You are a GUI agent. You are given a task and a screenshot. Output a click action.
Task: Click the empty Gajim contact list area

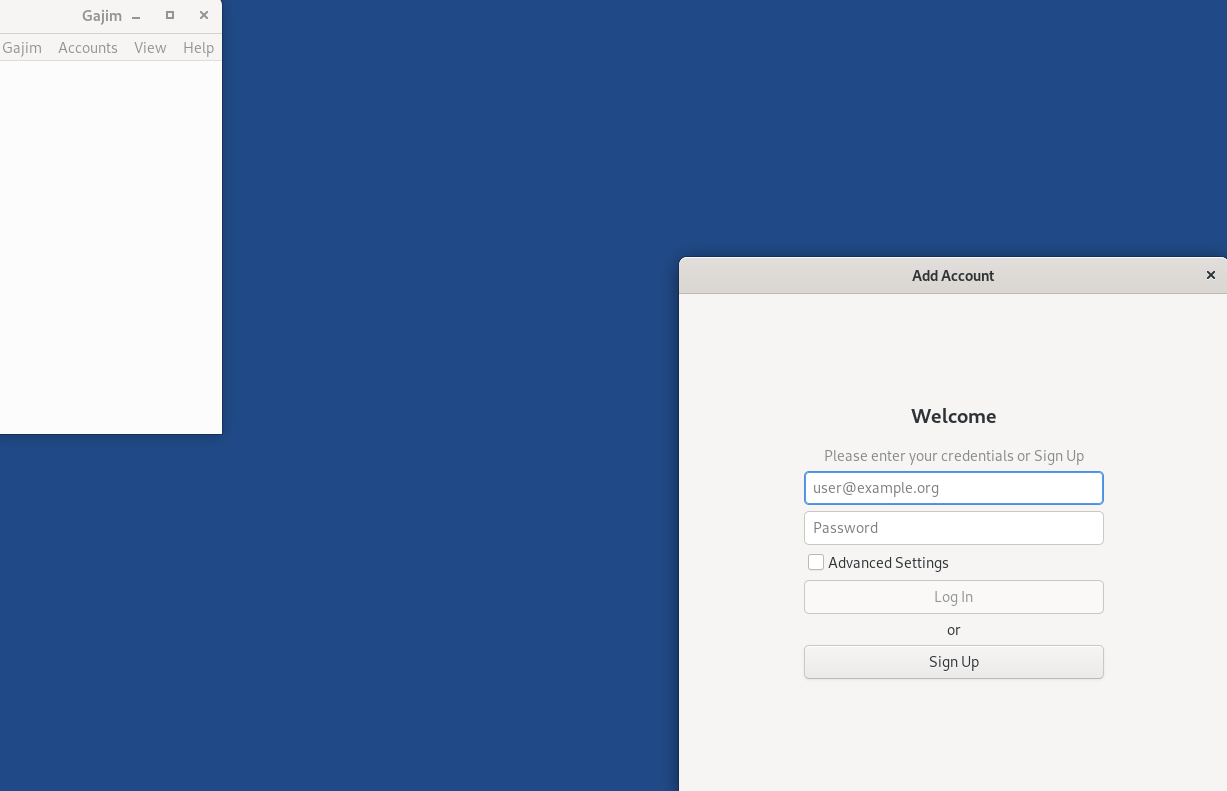coord(110,250)
